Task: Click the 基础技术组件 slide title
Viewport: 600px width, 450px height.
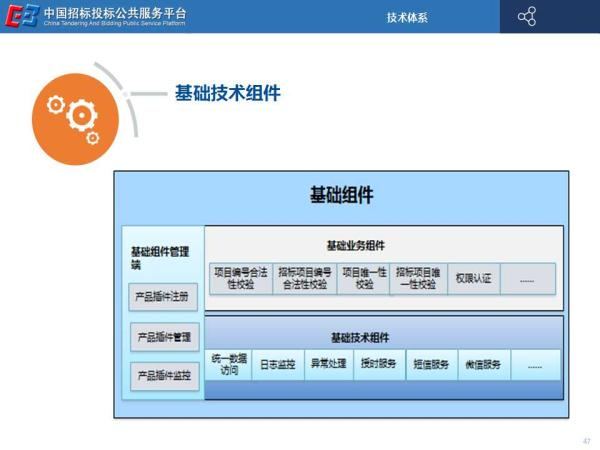Action: (227, 93)
